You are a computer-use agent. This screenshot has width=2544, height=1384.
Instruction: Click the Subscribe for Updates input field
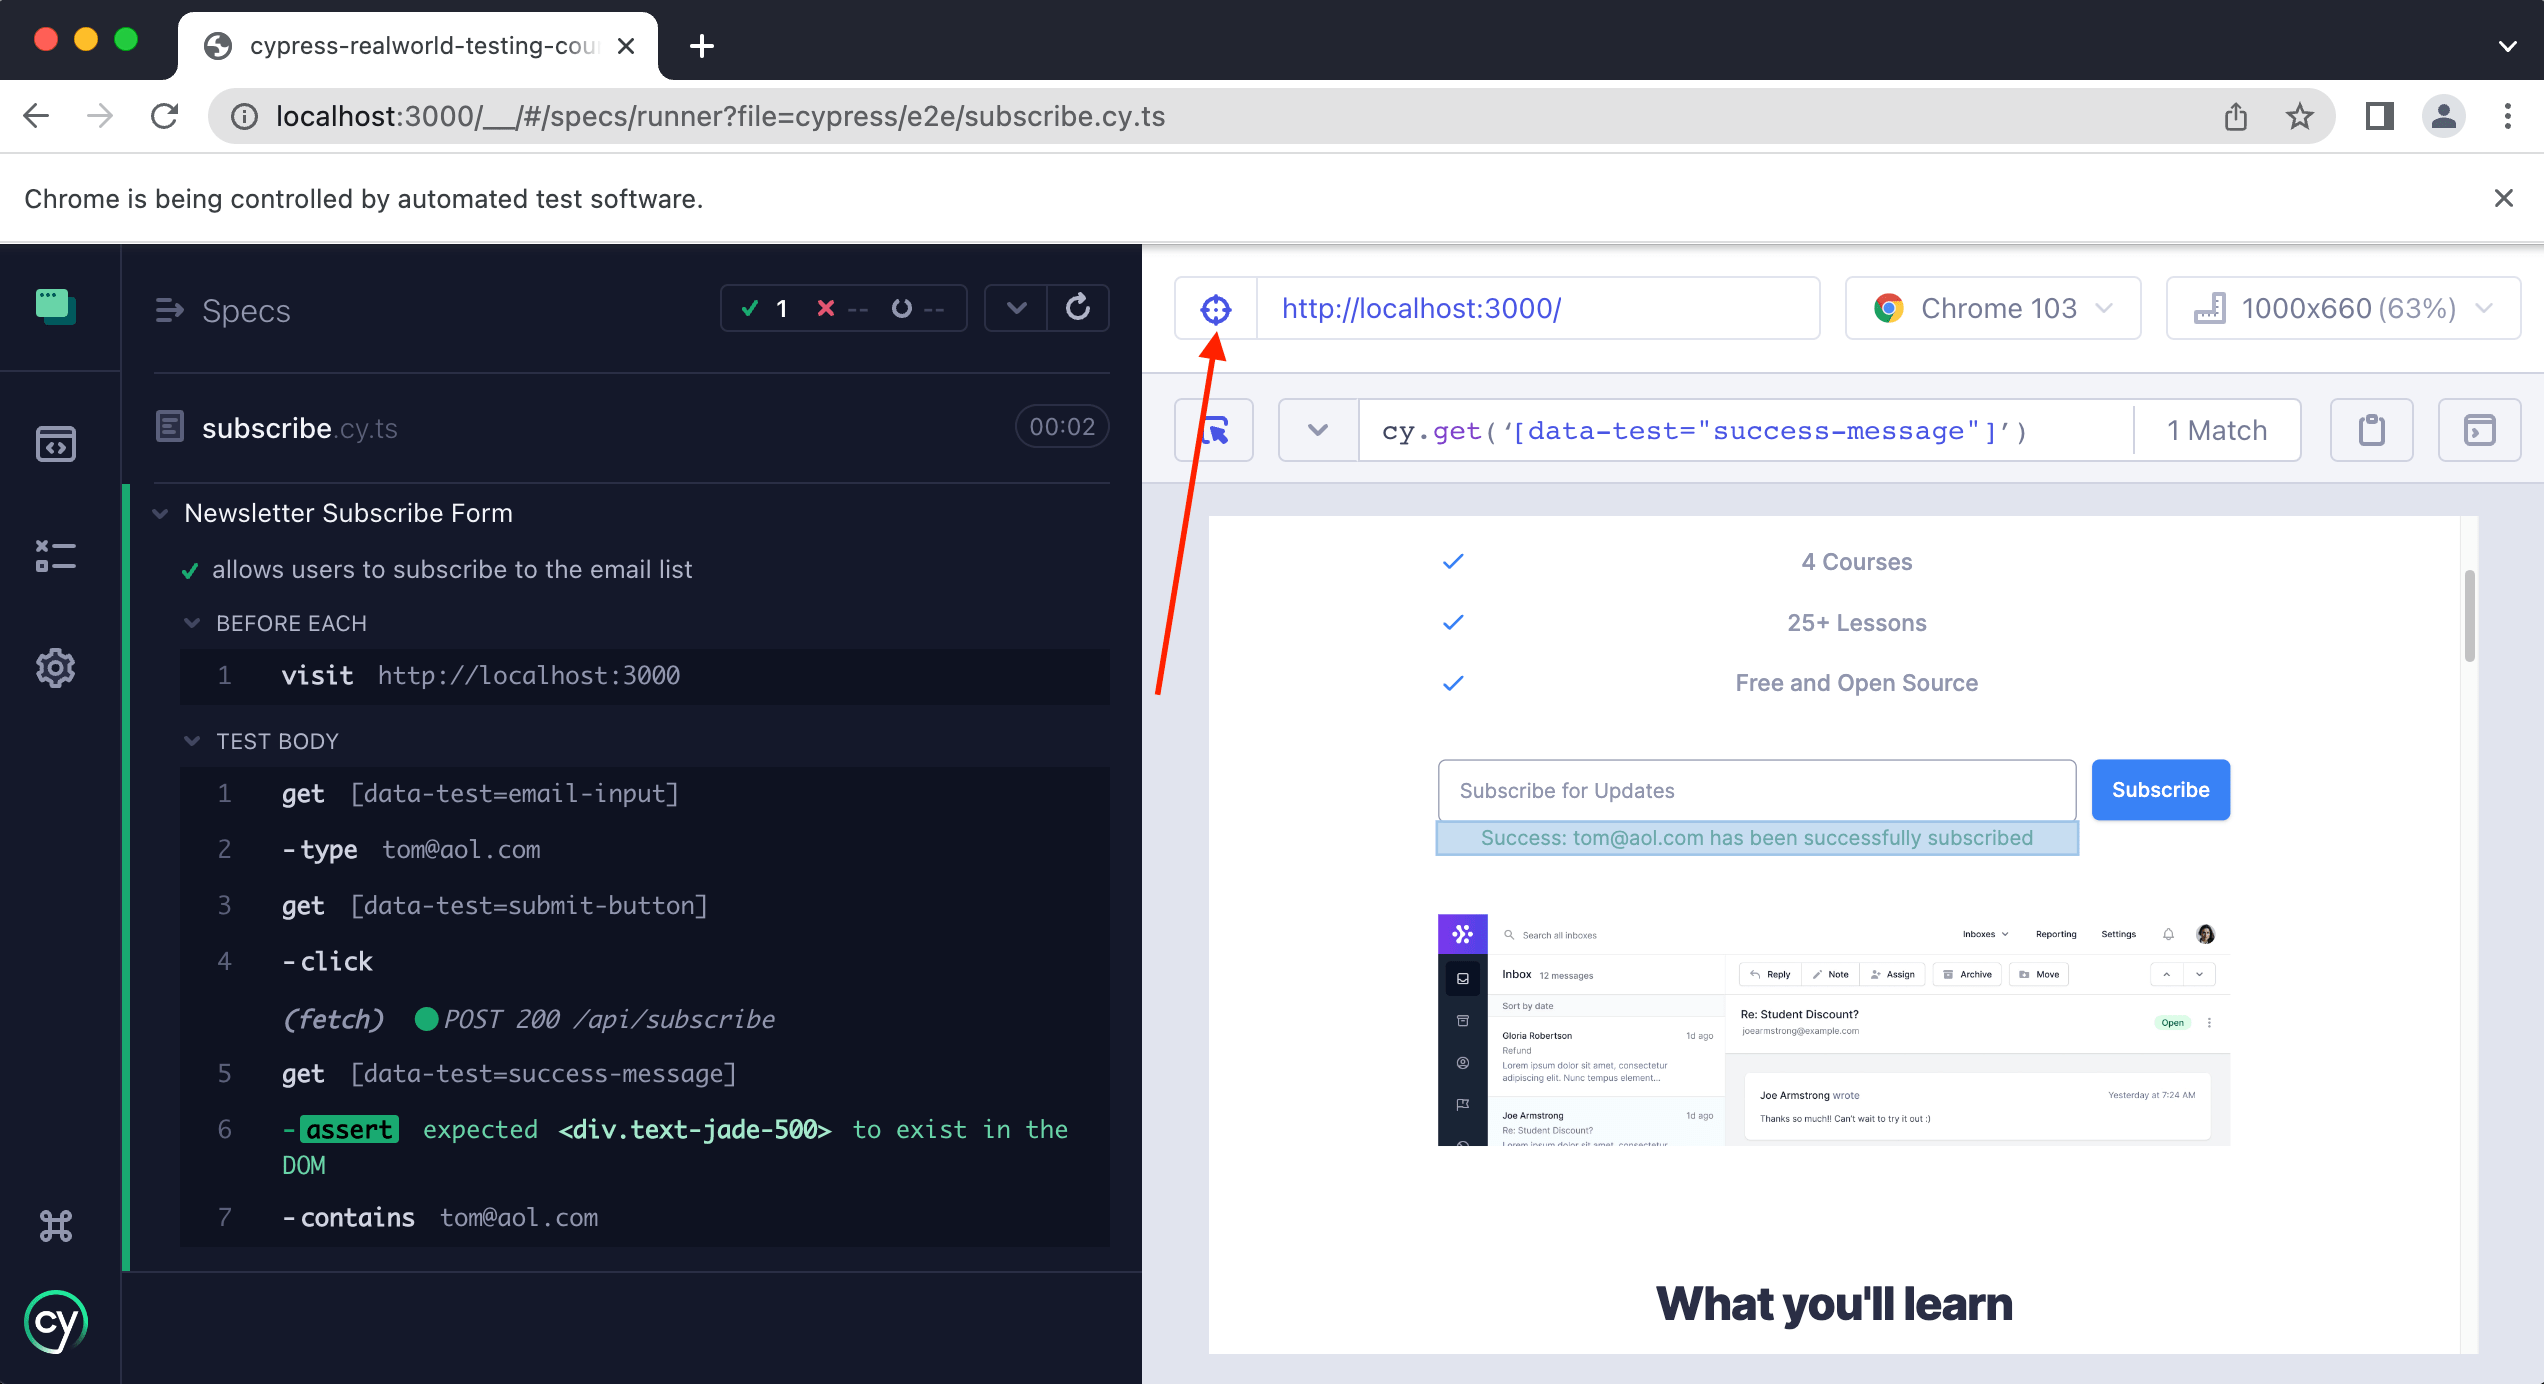[1755, 790]
